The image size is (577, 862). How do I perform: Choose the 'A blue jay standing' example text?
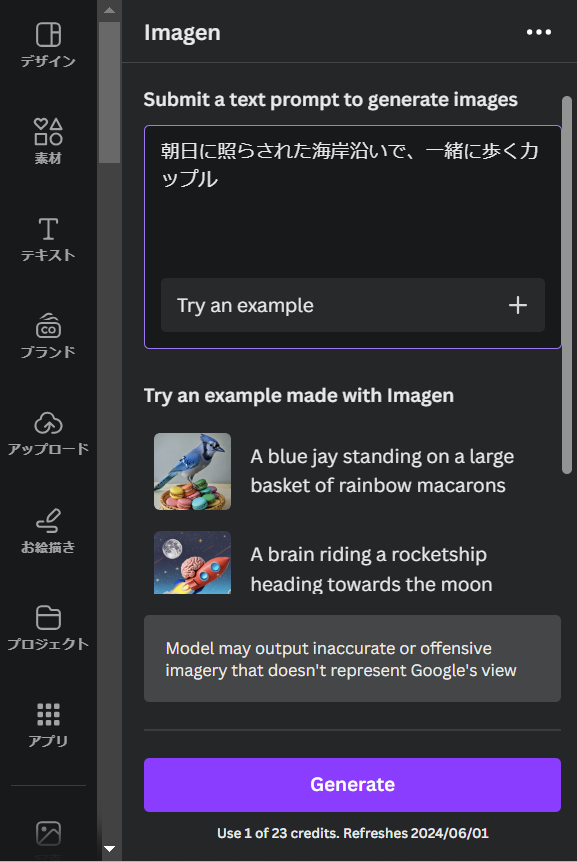point(382,471)
